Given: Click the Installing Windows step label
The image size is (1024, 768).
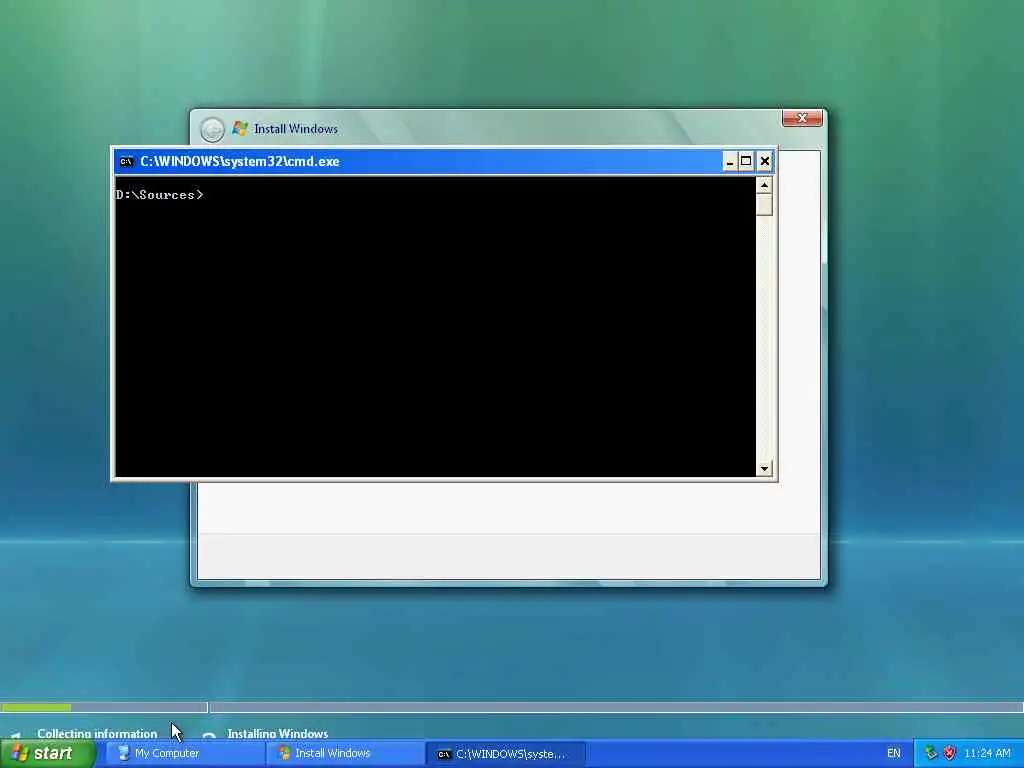Looking at the screenshot, I should 278,733.
